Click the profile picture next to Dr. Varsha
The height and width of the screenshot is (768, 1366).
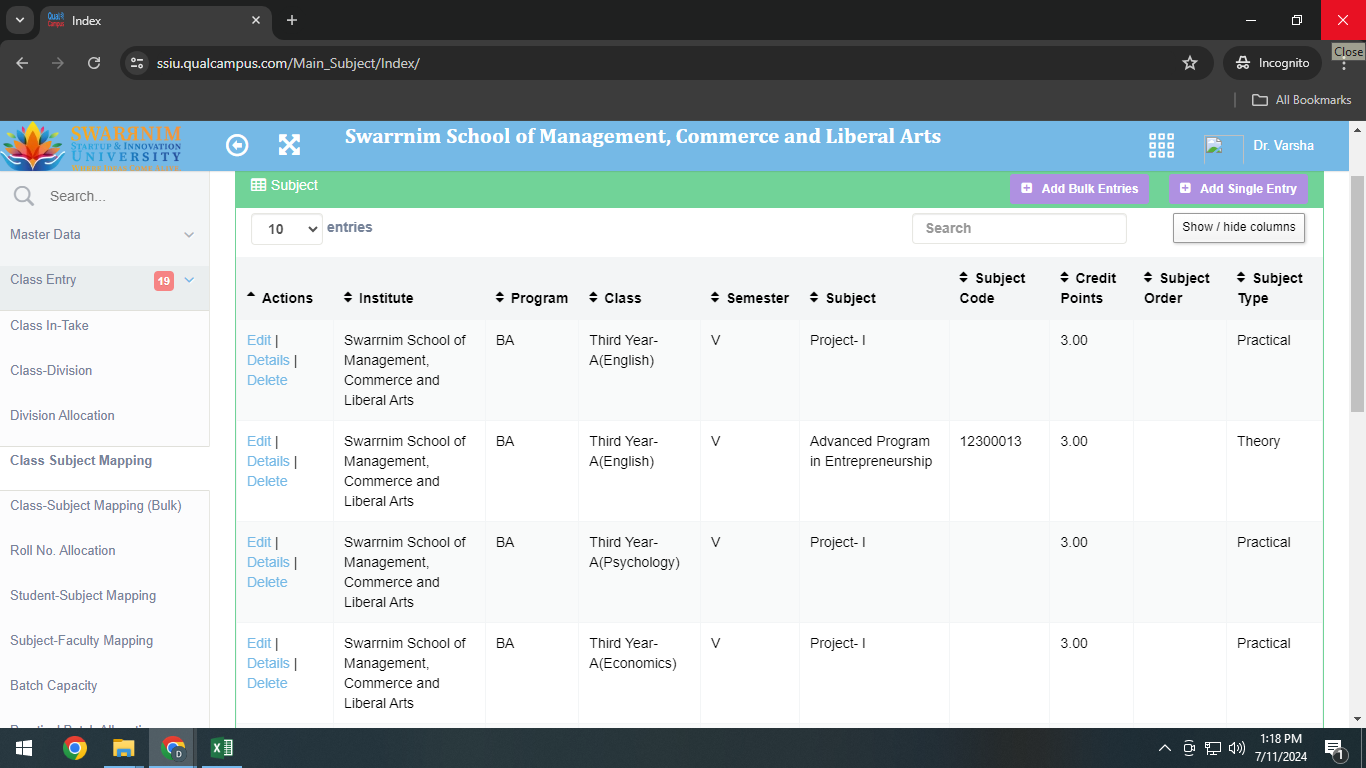(1223, 147)
